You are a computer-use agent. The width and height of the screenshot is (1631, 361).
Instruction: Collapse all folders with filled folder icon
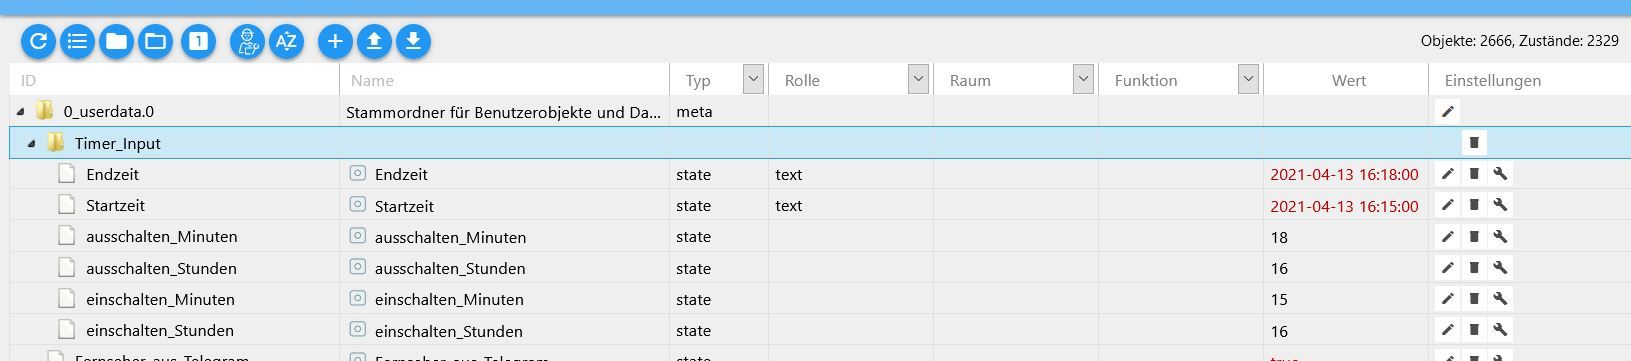tap(117, 41)
